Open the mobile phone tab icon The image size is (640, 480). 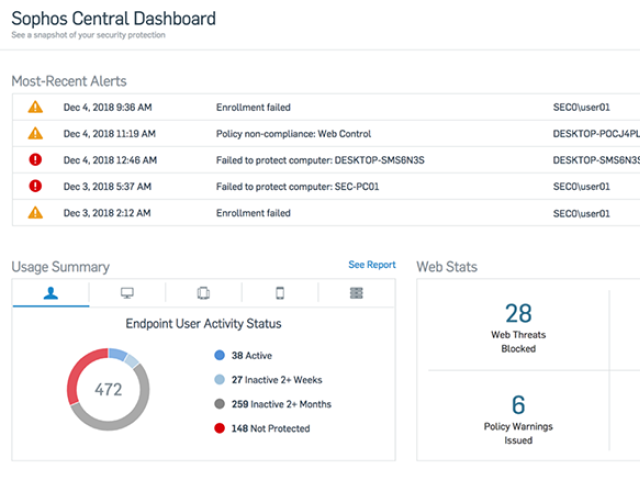(x=280, y=293)
